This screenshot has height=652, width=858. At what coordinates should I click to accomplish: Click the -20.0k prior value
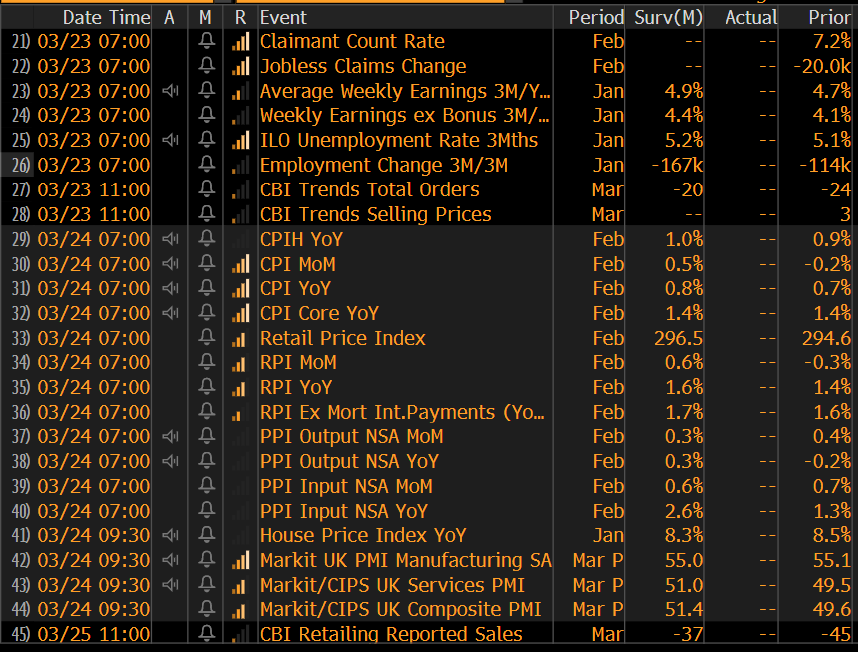[x=822, y=66]
